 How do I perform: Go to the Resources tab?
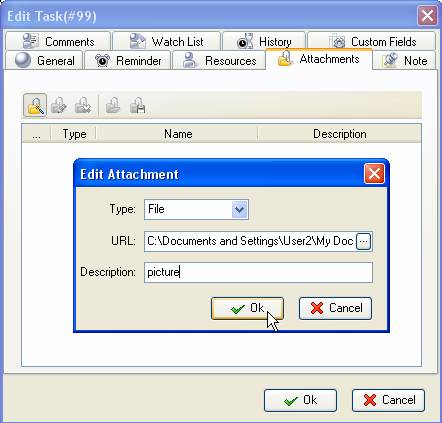[x=219, y=61]
